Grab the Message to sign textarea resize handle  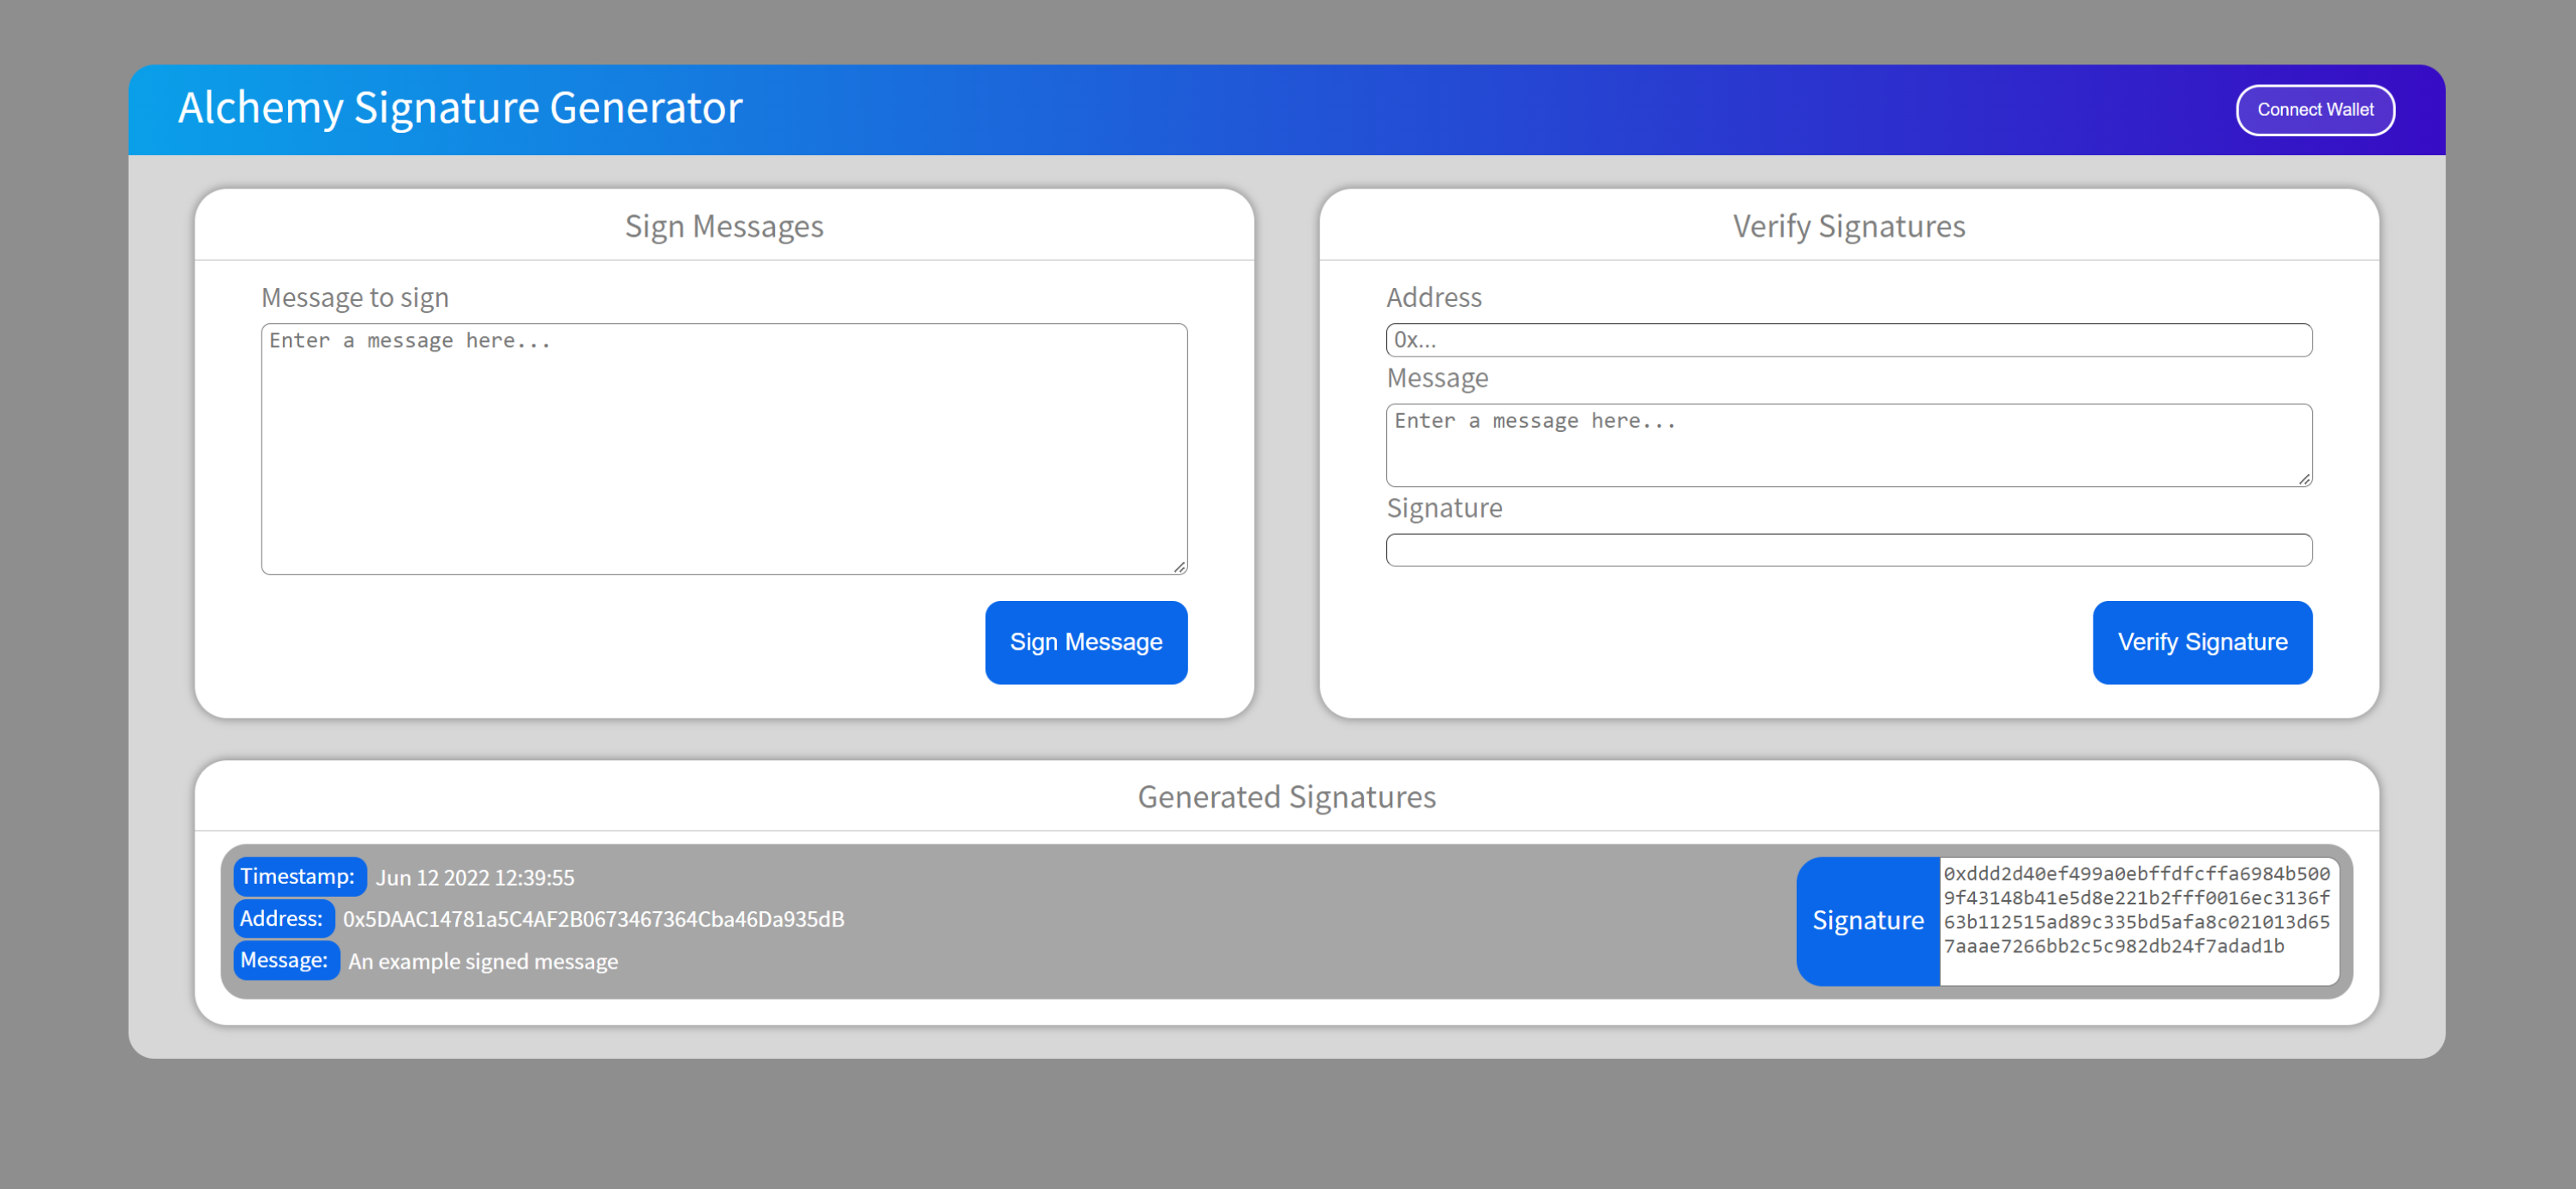[1180, 567]
